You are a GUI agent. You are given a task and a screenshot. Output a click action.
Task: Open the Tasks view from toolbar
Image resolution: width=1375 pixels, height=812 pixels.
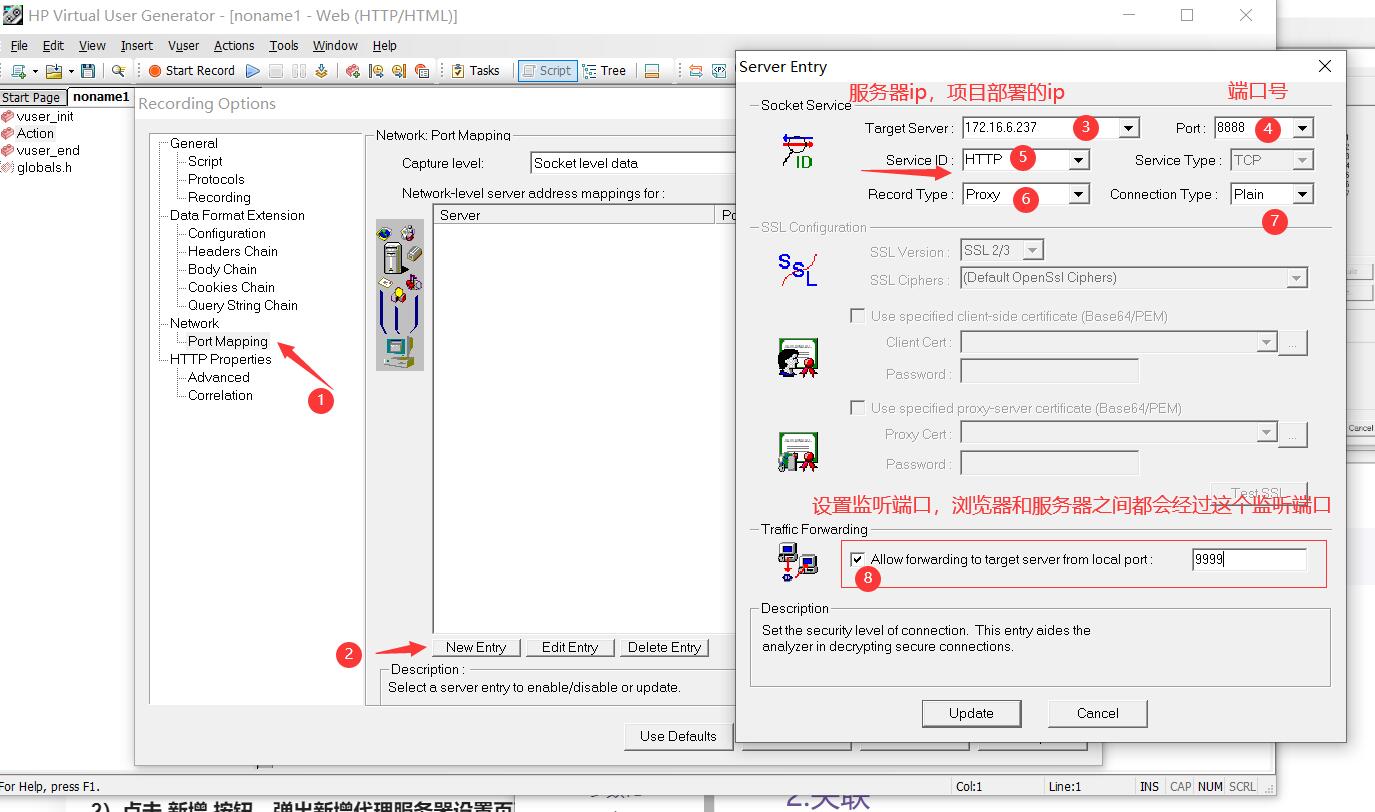click(475, 70)
